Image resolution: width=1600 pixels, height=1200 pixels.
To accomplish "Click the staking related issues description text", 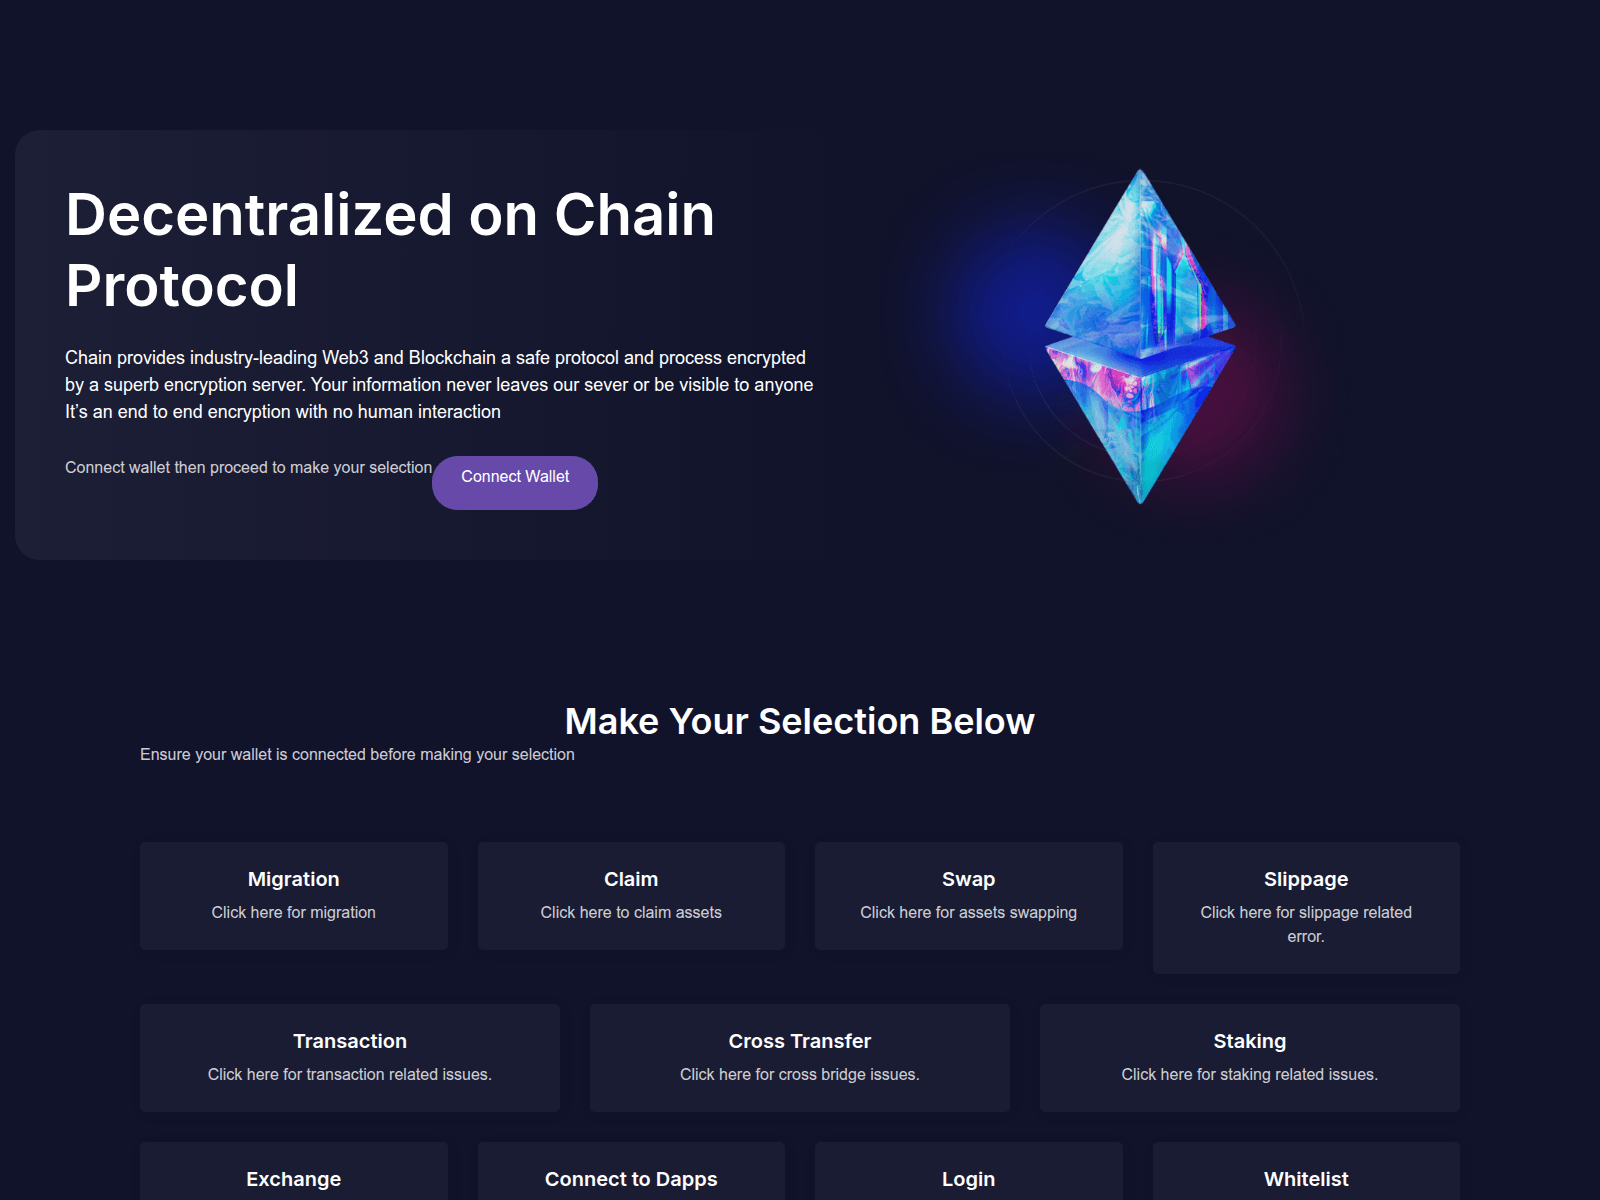I will (1249, 1074).
